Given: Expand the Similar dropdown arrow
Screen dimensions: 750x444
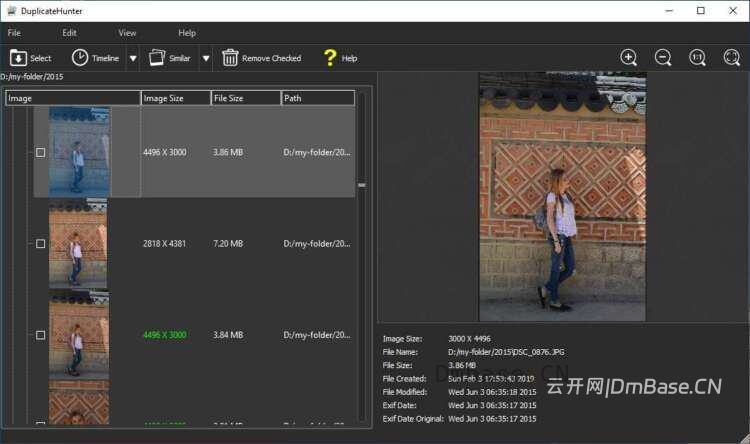Looking at the screenshot, I should pyautogui.click(x=206, y=58).
